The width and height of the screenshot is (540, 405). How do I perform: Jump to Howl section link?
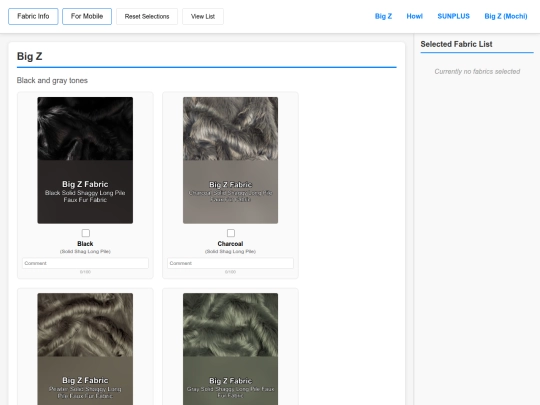414,16
